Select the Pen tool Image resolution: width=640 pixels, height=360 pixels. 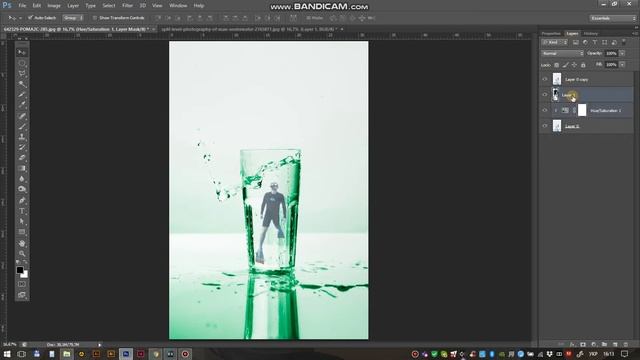click(x=22, y=200)
